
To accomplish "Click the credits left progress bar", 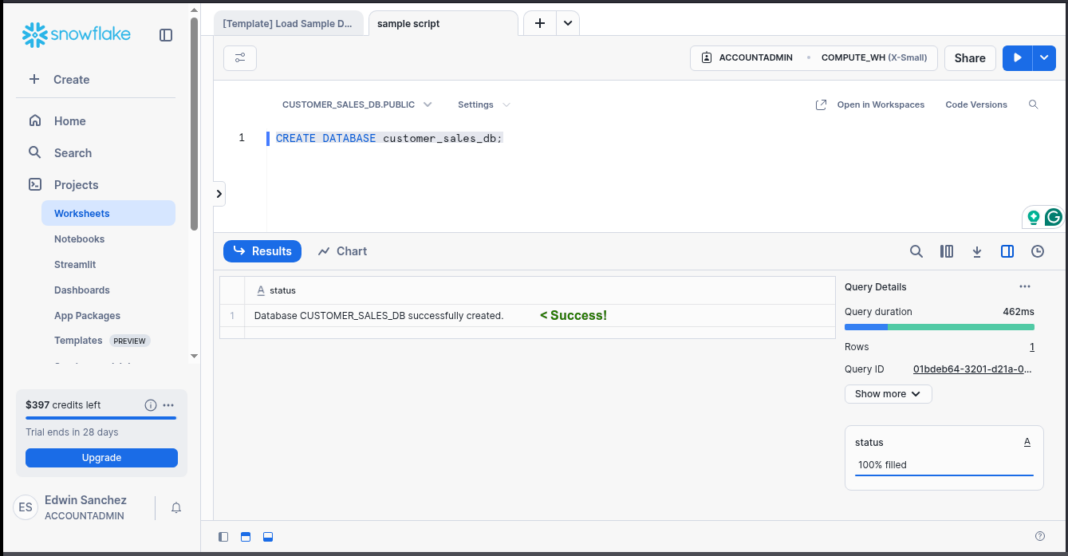I will 101,418.
